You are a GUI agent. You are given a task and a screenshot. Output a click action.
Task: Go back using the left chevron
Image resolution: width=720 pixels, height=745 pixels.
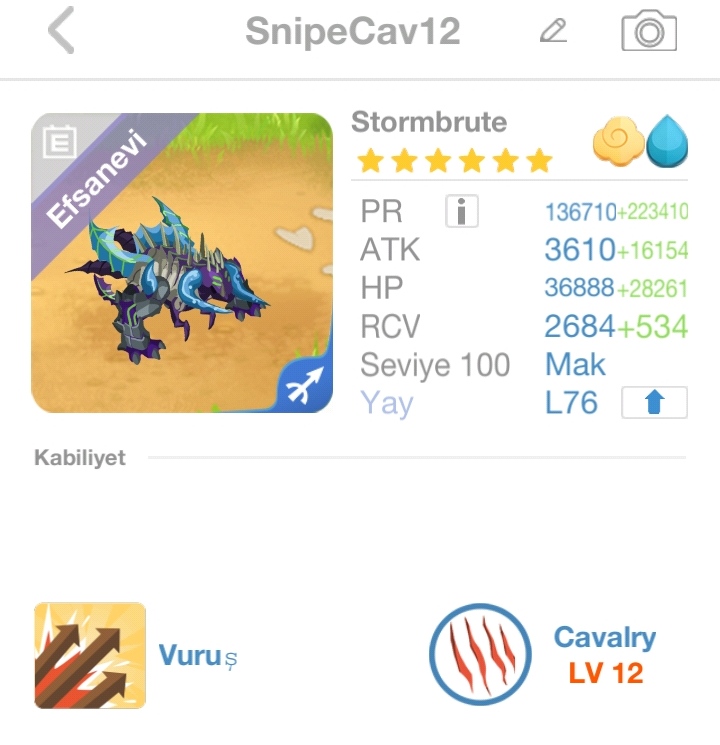[61, 30]
